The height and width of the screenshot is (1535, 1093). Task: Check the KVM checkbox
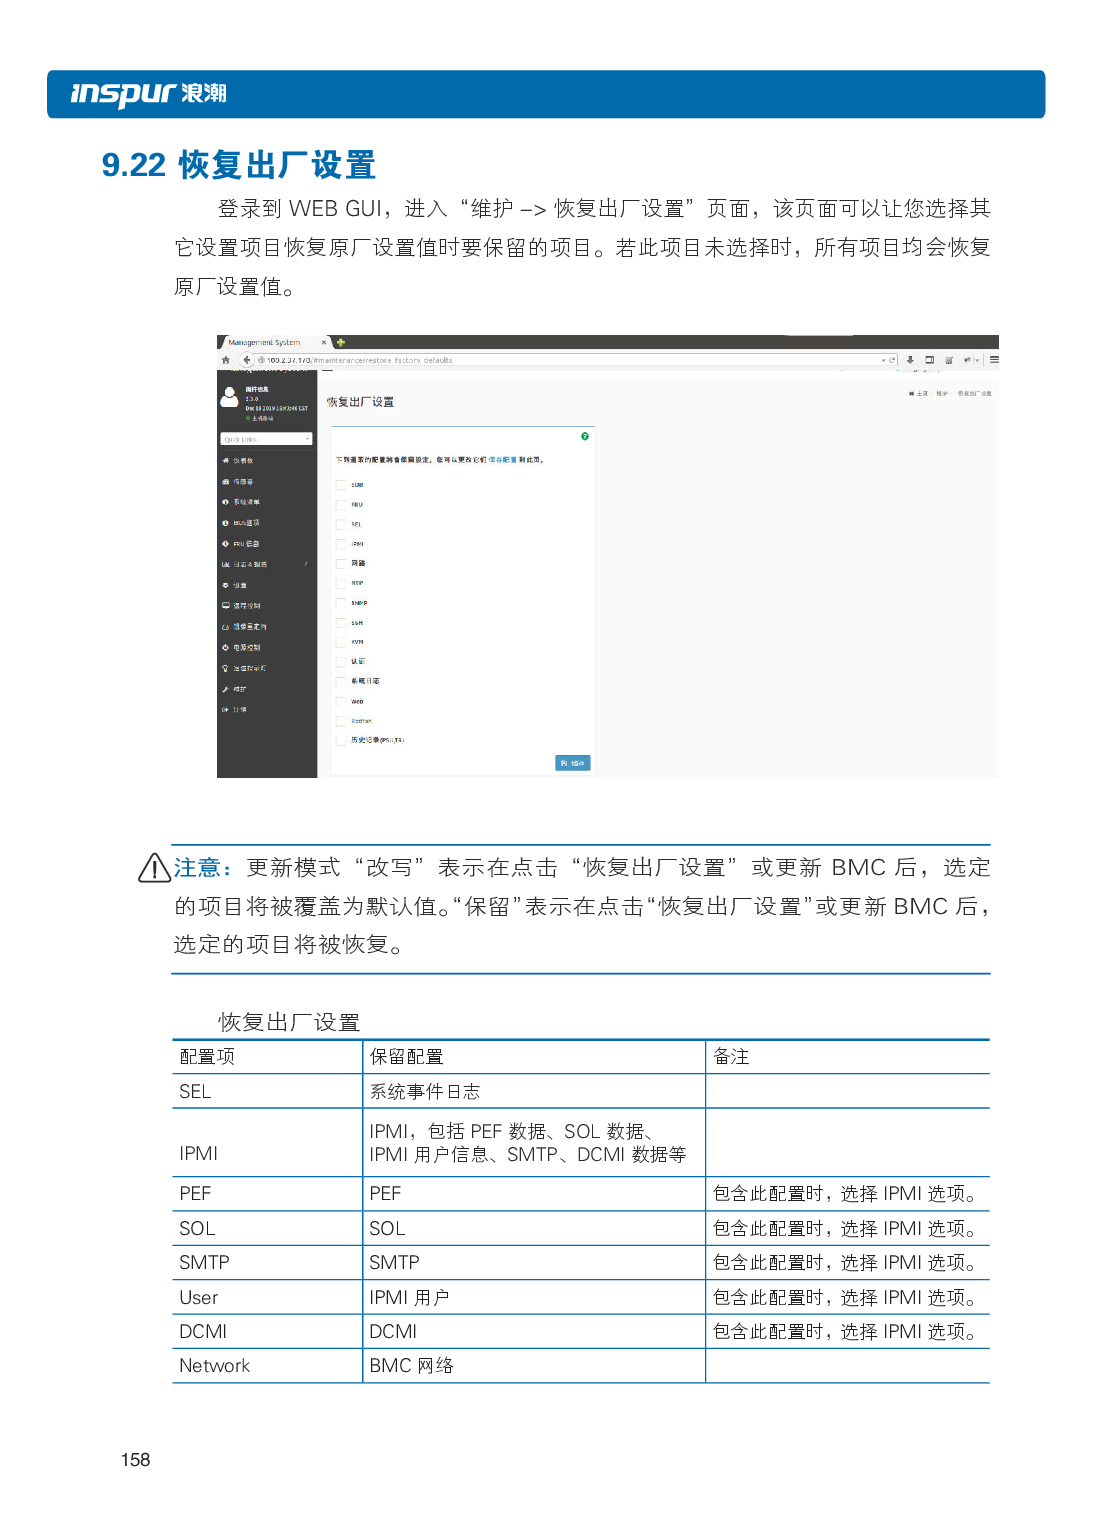coord(341,642)
